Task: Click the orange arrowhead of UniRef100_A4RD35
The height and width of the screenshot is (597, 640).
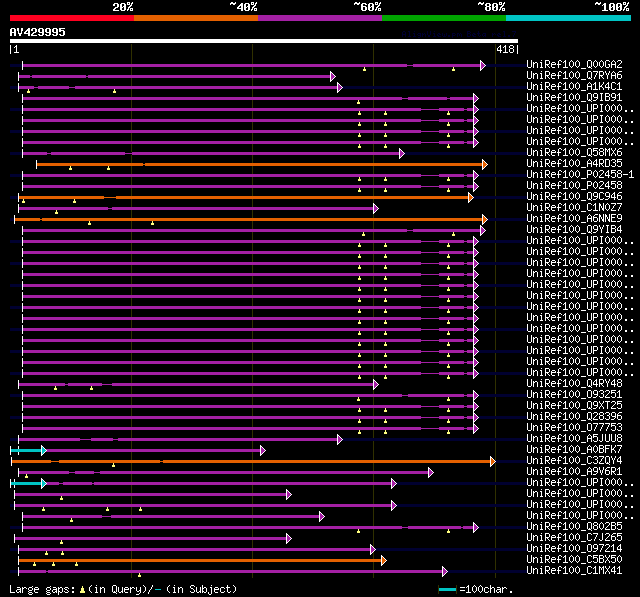Action: [485, 164]
